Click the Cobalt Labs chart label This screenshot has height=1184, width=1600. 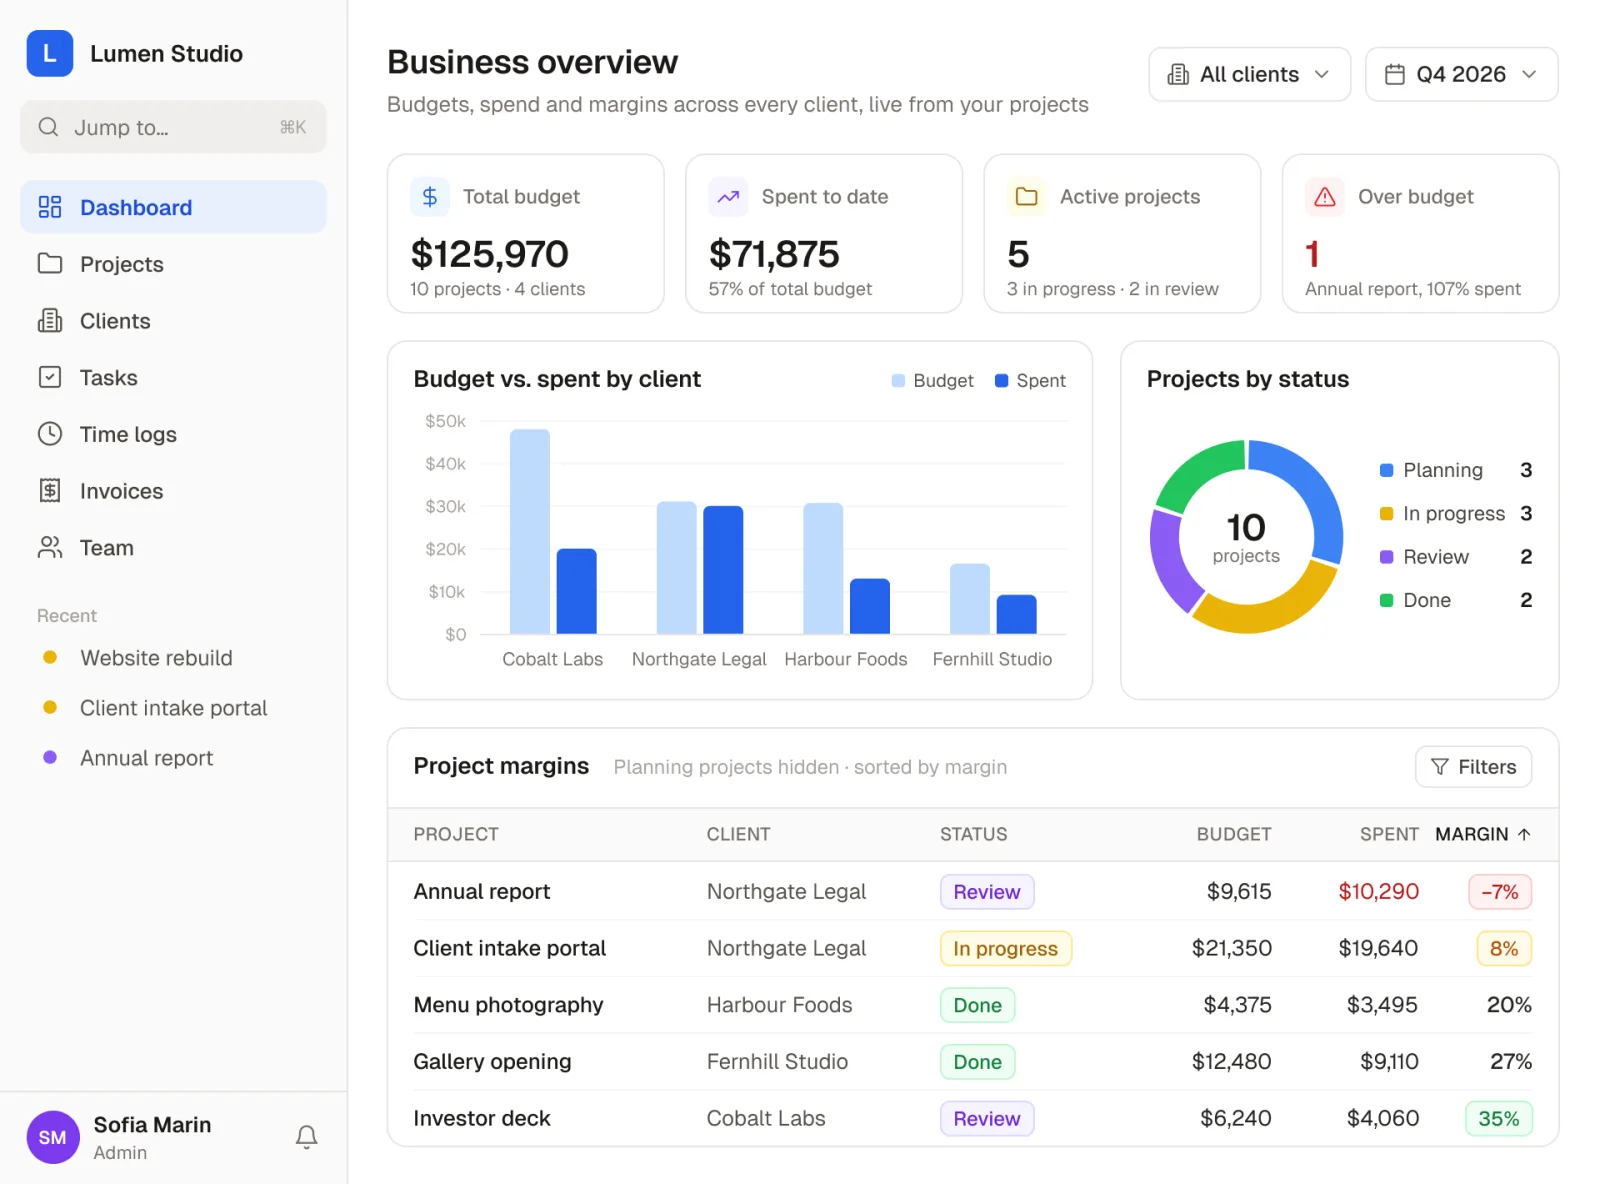[552, 659]
